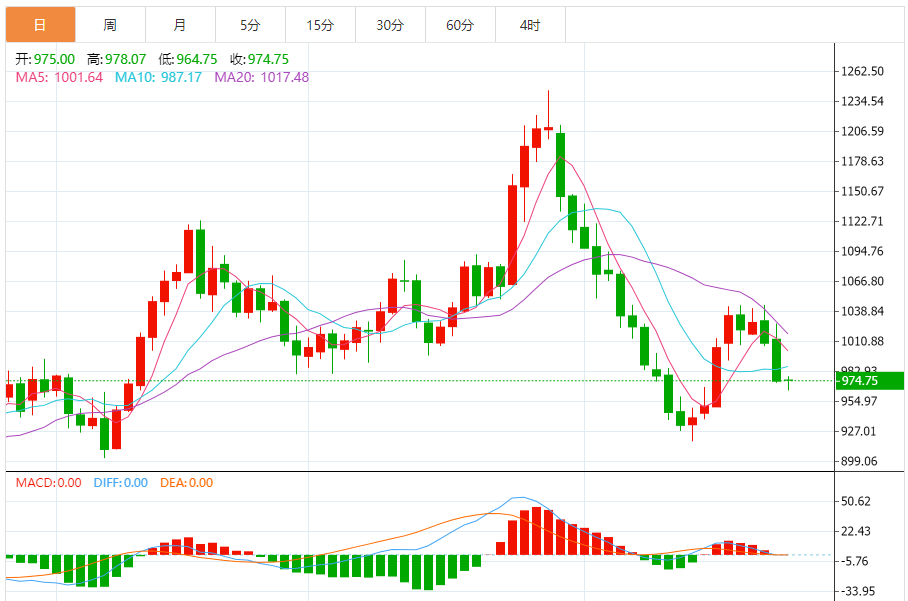This screenshot has height=601, width=908.
Task: Click the 1122.71 price axis label
Action: (x=862, y=221)
